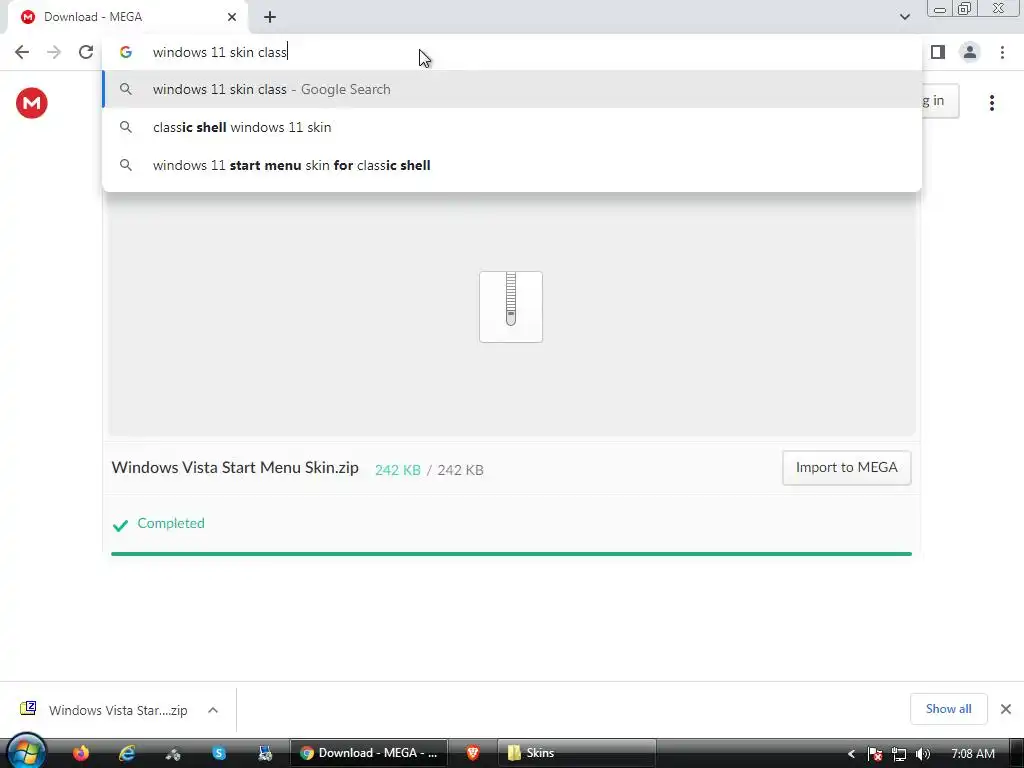Screen dimensions: 1024x768
Task: Click the 7:08 AM clock
Action: [x=973, y=754]
